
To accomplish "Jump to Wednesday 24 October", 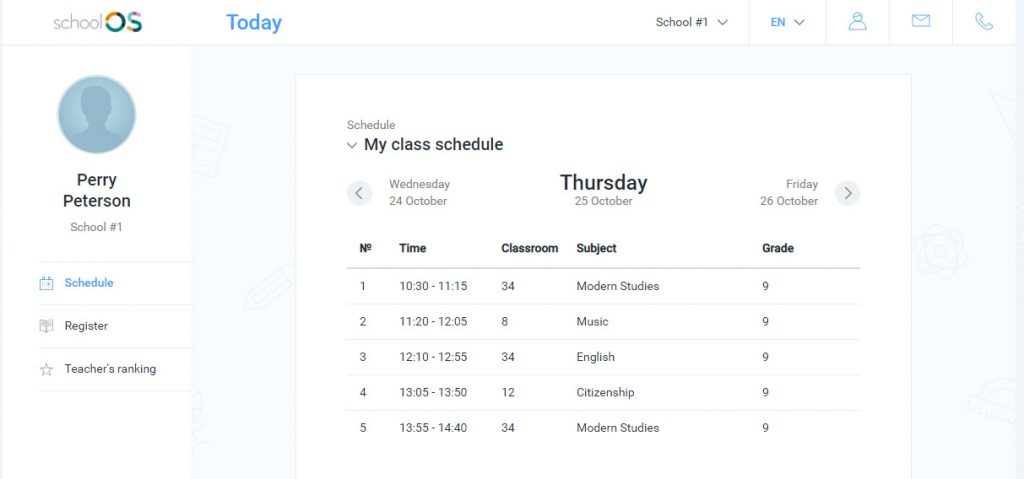I will tap(419, 193).
